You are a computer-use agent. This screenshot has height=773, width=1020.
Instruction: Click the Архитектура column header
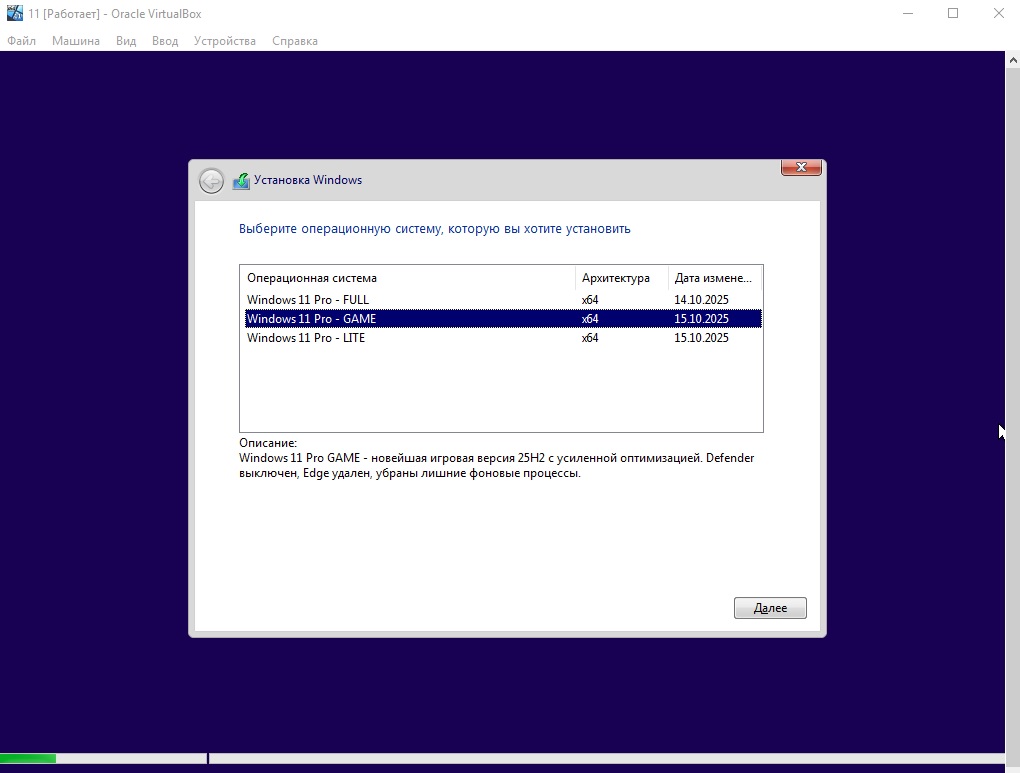[x=622, y=278]
